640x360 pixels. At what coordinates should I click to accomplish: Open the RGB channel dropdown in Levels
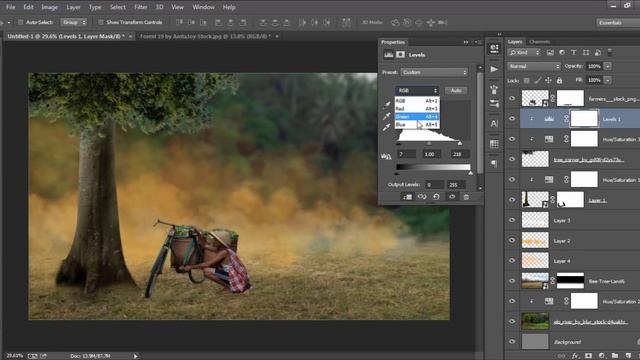416,91
